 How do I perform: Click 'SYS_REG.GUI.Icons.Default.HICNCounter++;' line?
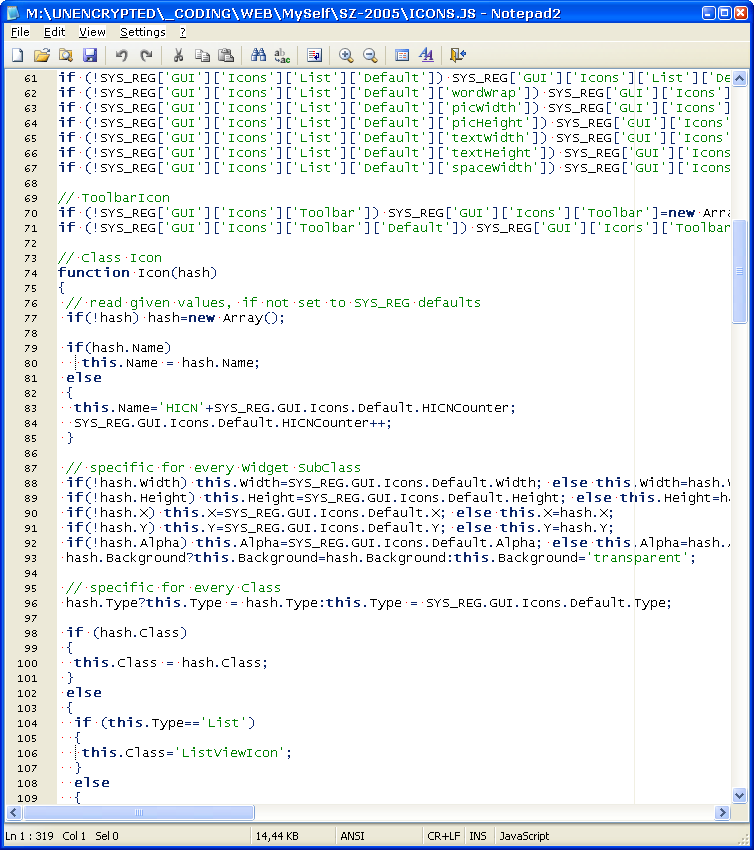233,423
